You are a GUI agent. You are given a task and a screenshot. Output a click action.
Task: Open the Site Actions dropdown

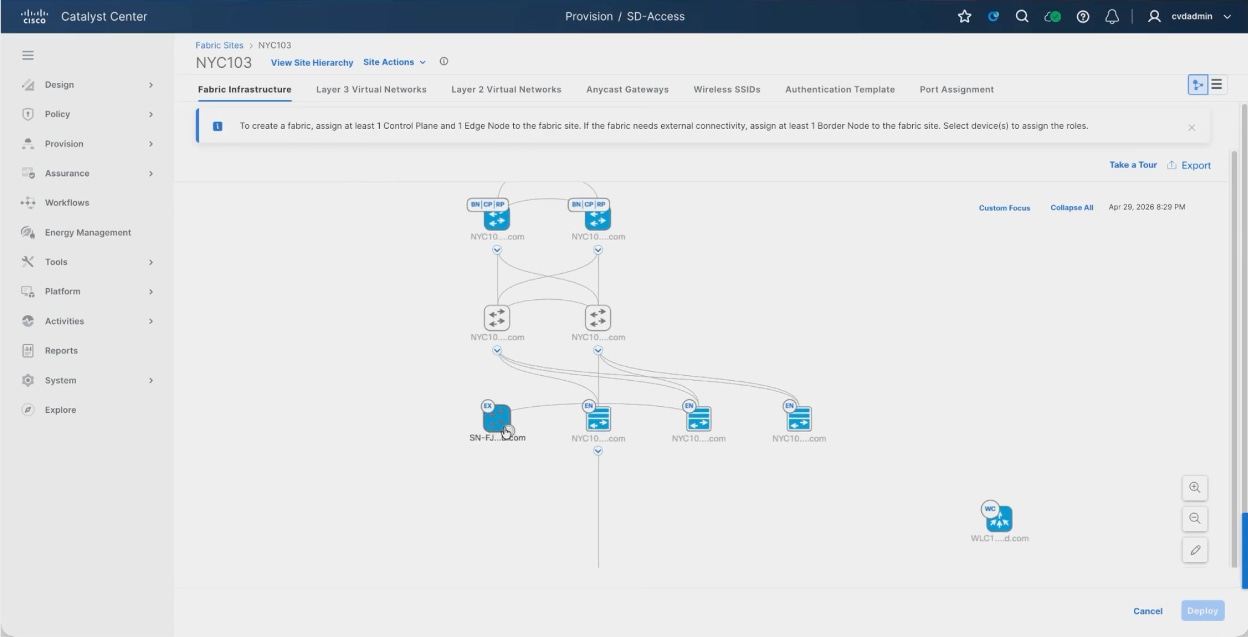[394, 62]
